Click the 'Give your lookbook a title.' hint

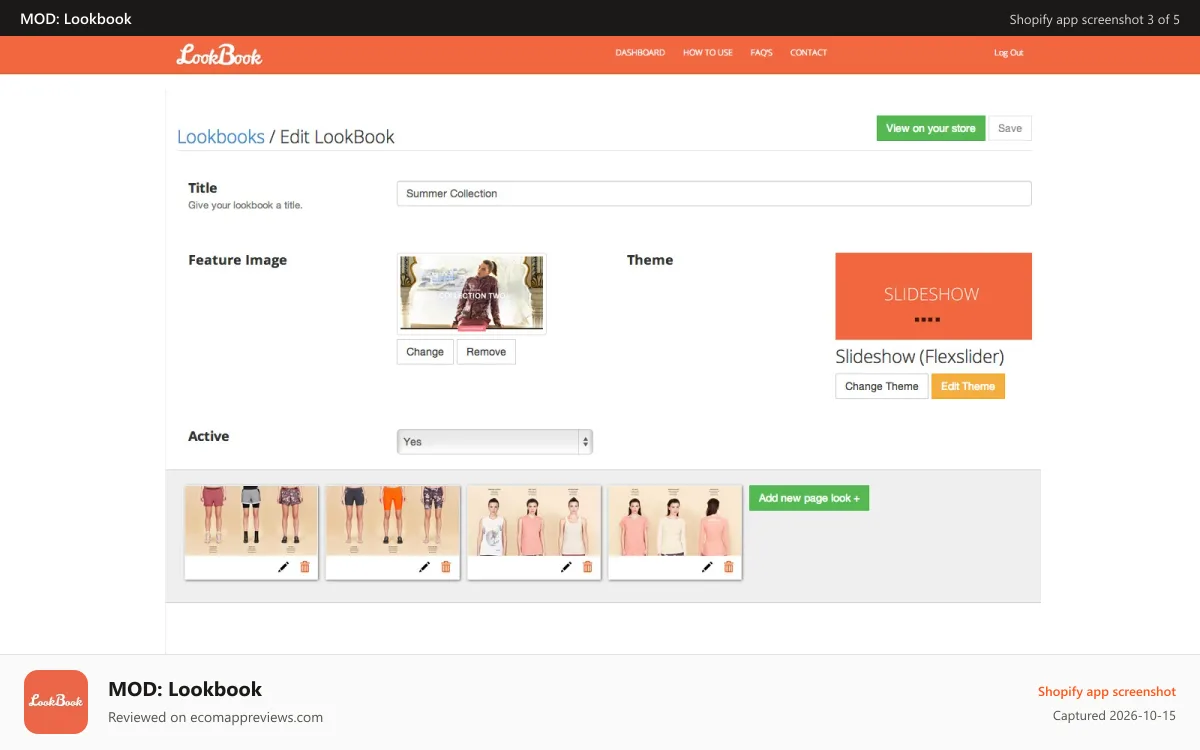245,205
